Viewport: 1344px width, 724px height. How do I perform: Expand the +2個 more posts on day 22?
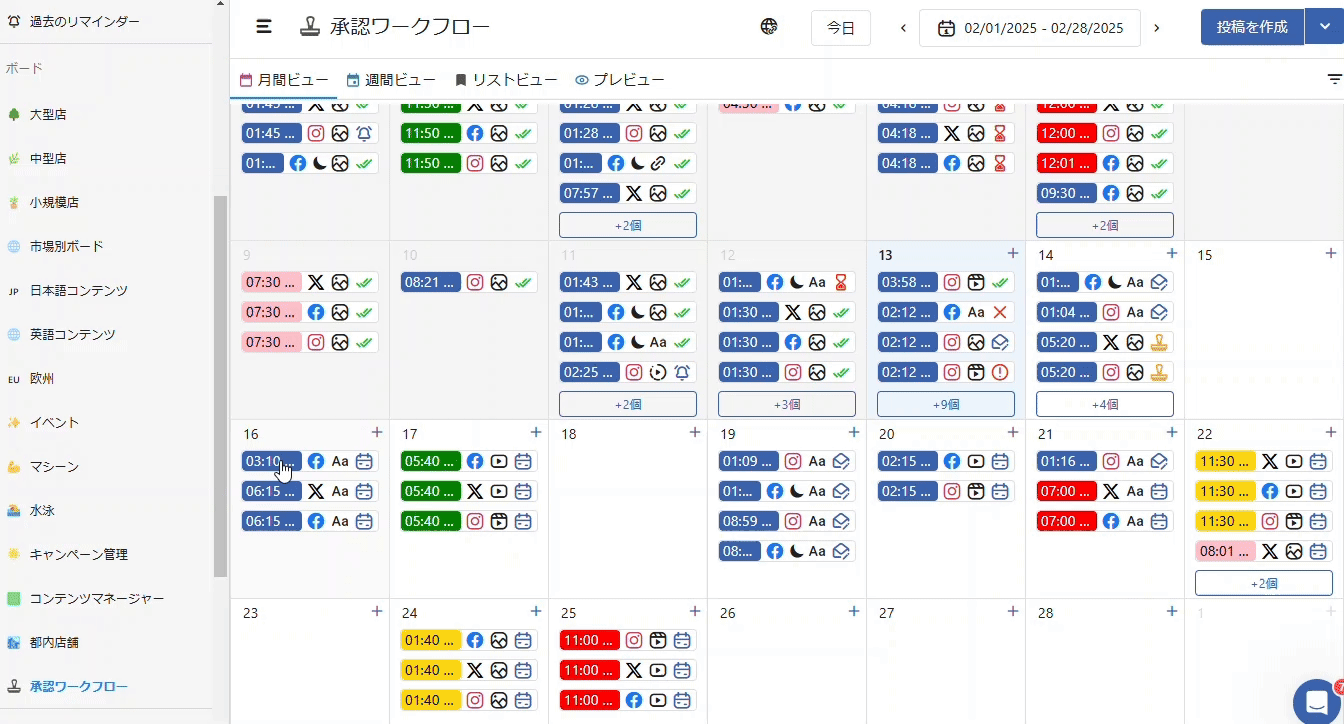[1264, 583]
